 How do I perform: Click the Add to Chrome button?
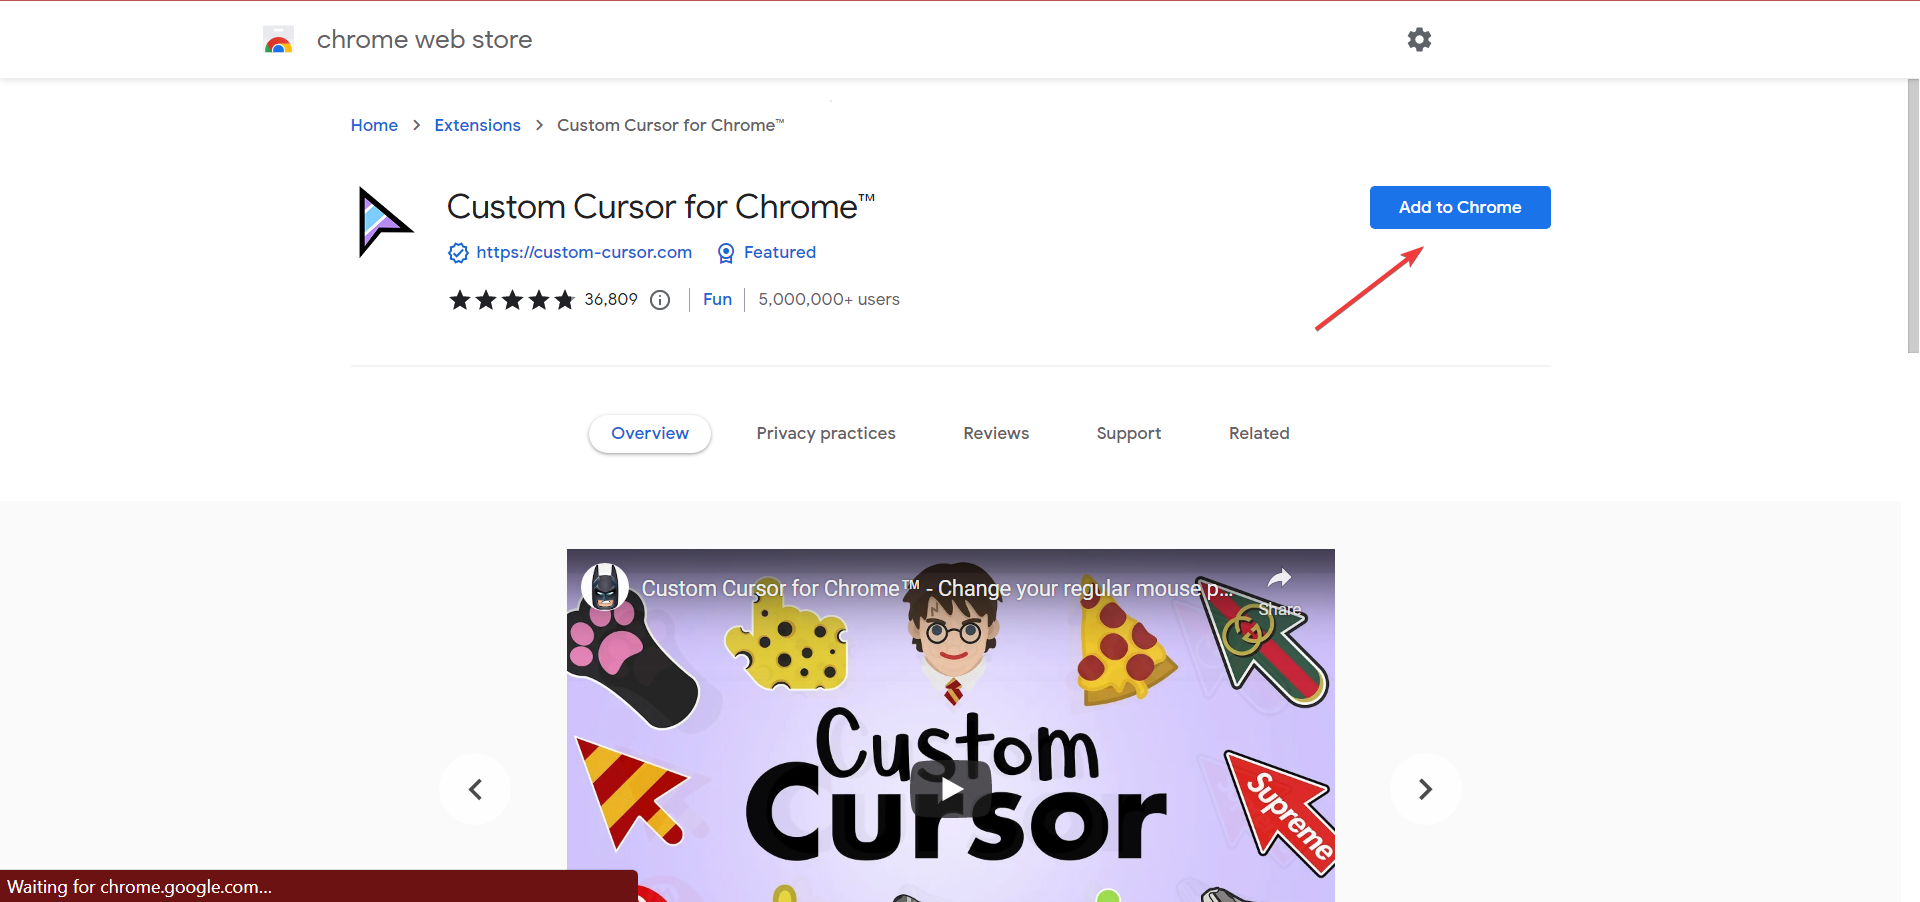click(x=1460, y=207)
